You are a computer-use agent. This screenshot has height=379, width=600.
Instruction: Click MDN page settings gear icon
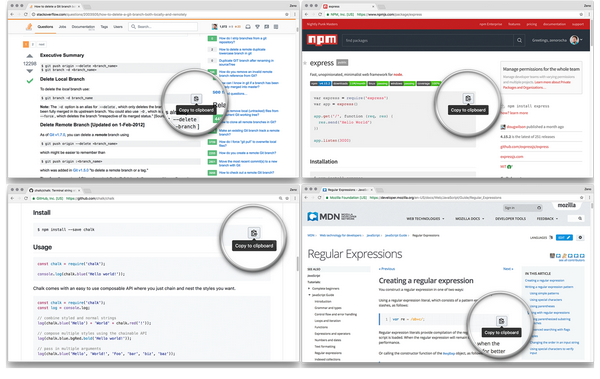pyautogui.click(x=580, y=237)
